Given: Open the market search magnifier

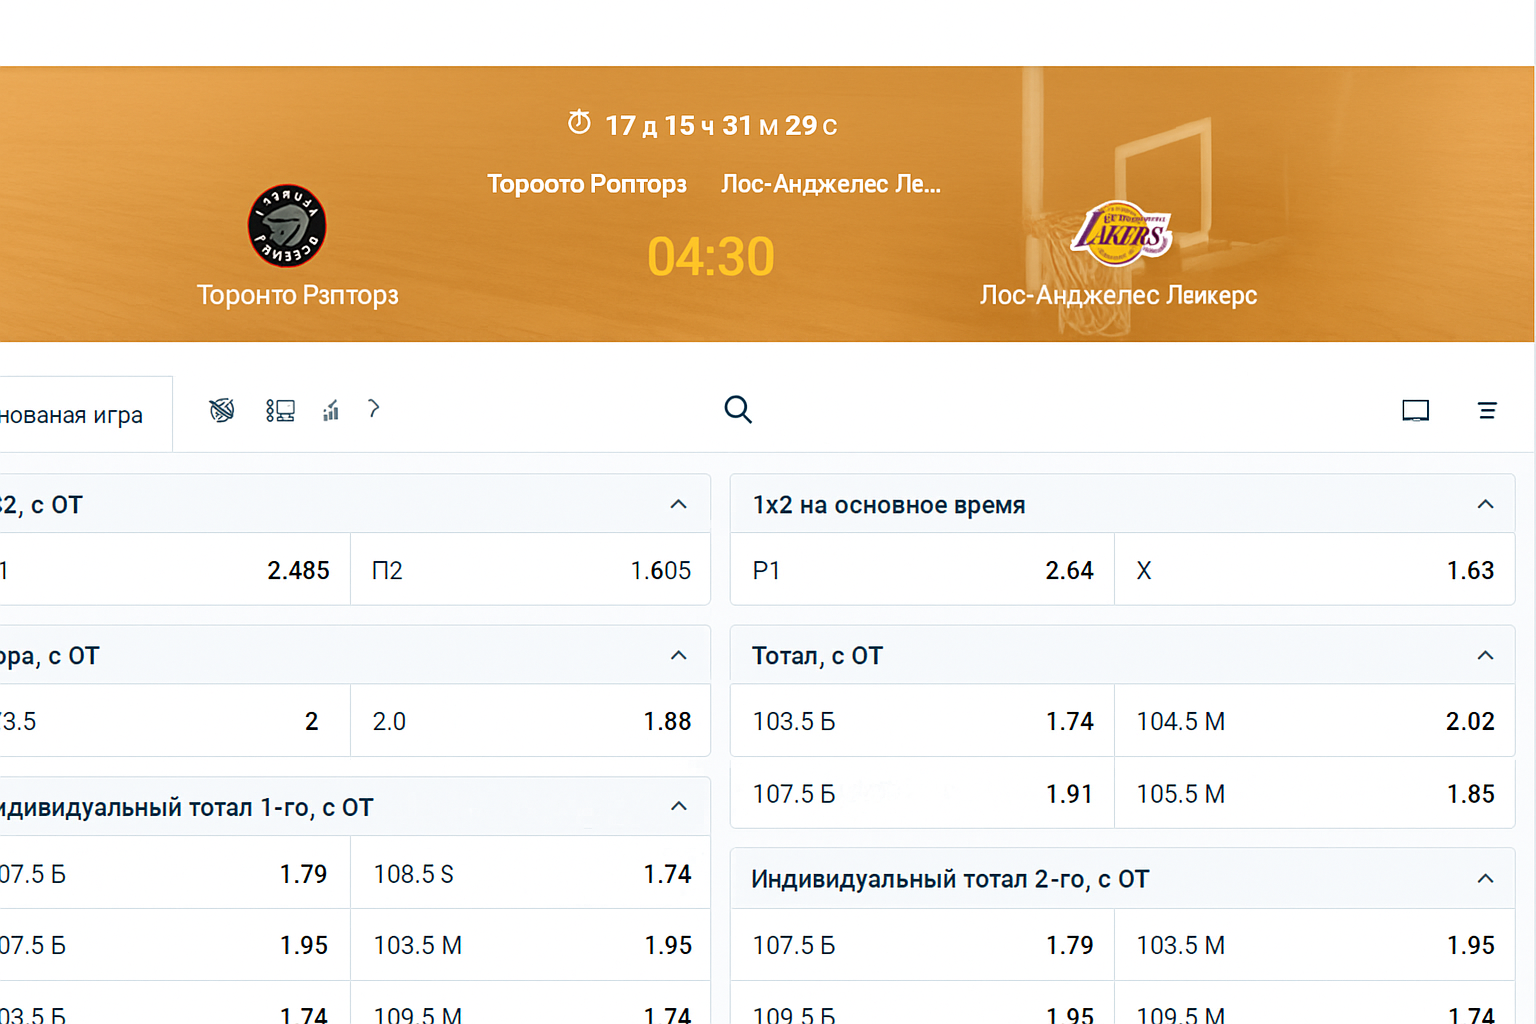Looking at the screenshot, I should pyautogui.click(x=738, y=409).
